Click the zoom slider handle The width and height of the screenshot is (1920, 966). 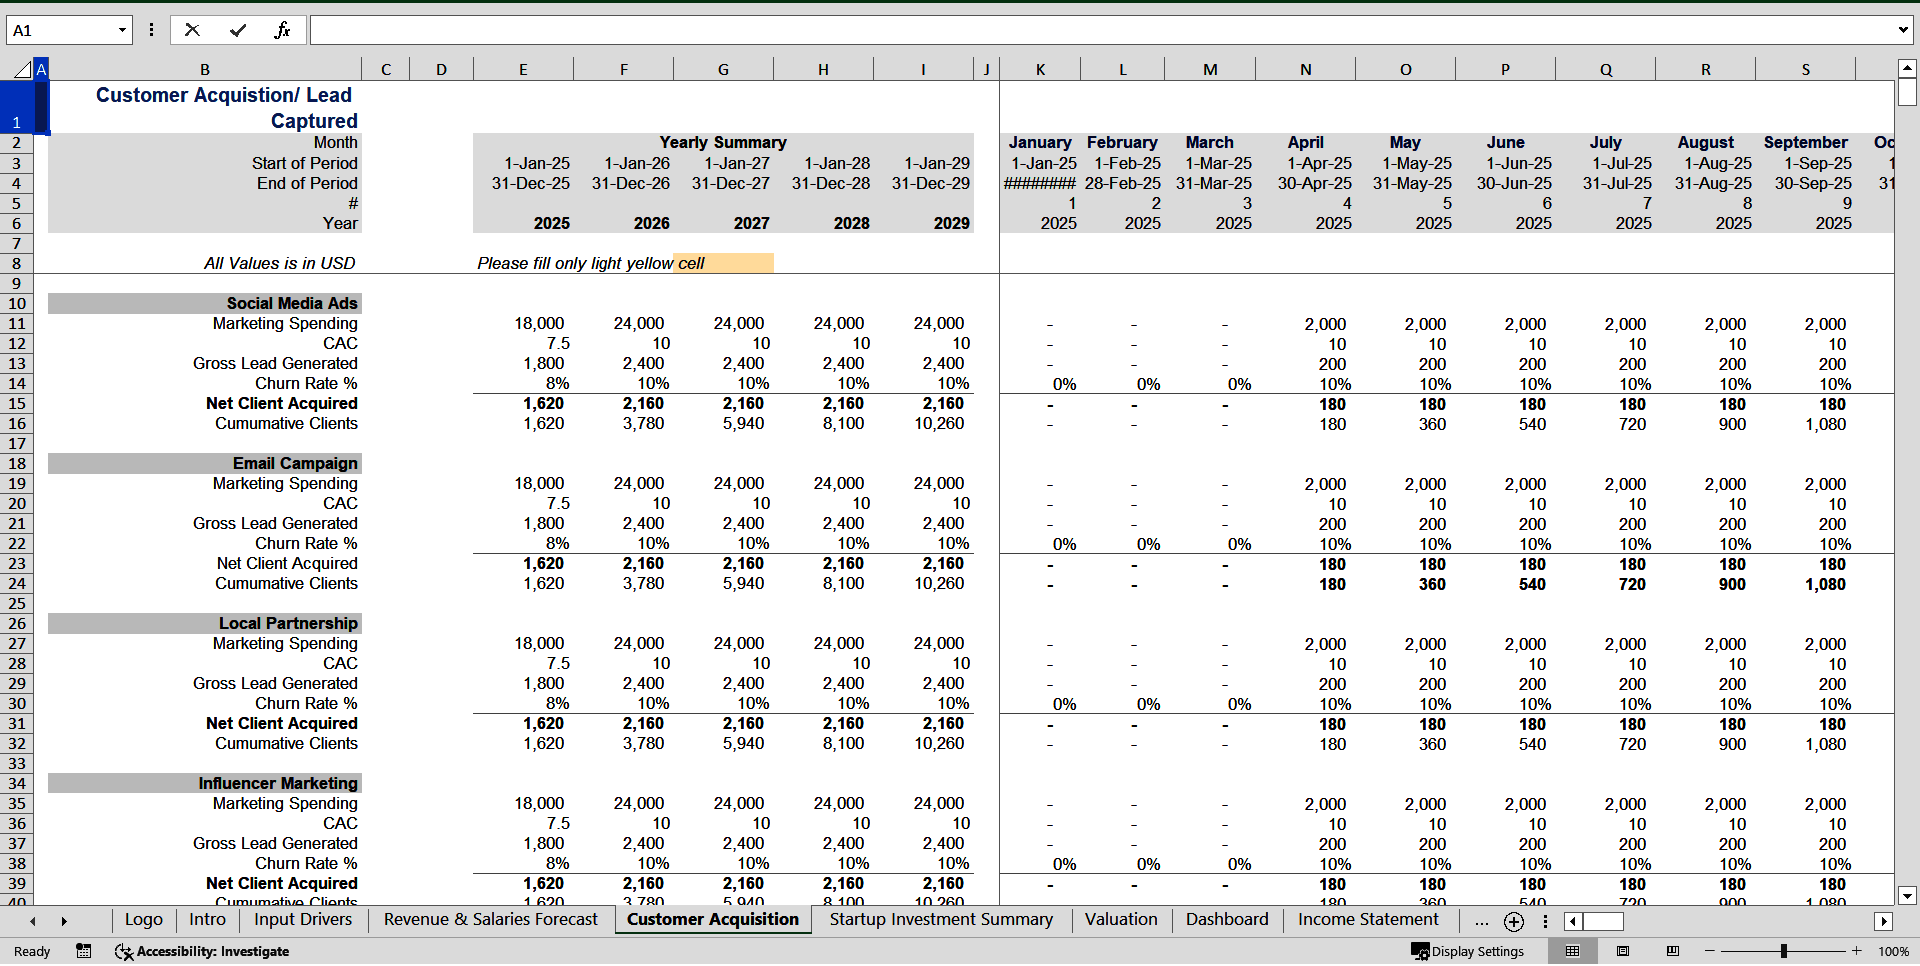pyautogui.click(x=1783, y=951)
